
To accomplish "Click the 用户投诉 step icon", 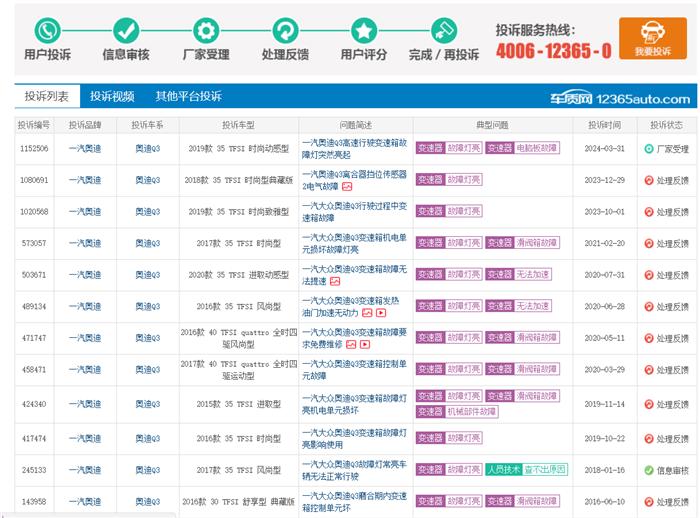I will point(47,29).
